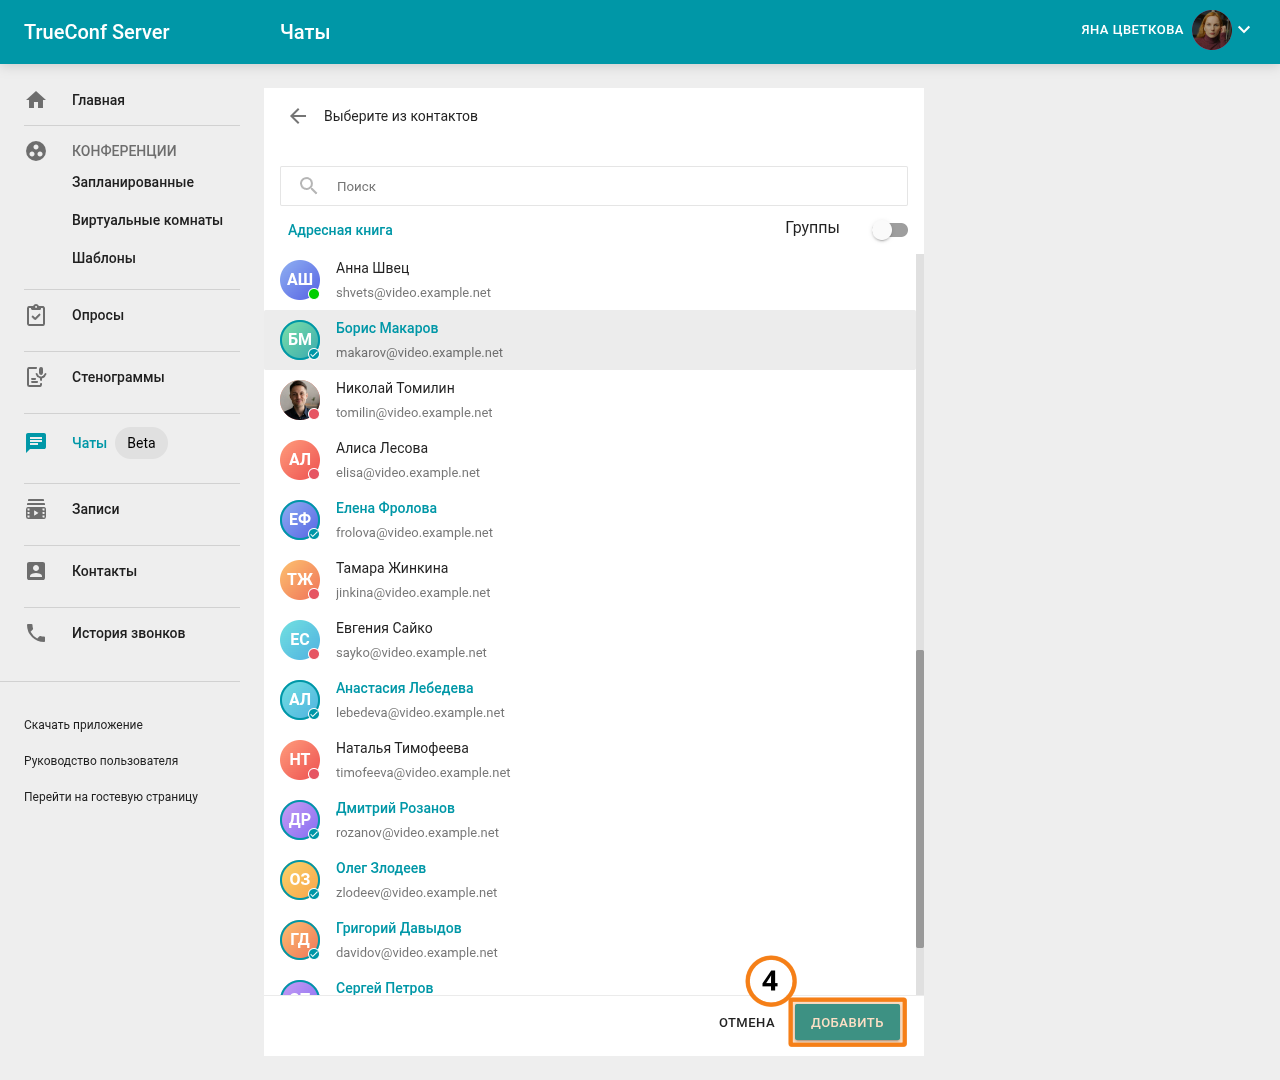Click the История звонков phone icon

pyautogui.click(x=36, y=633)
